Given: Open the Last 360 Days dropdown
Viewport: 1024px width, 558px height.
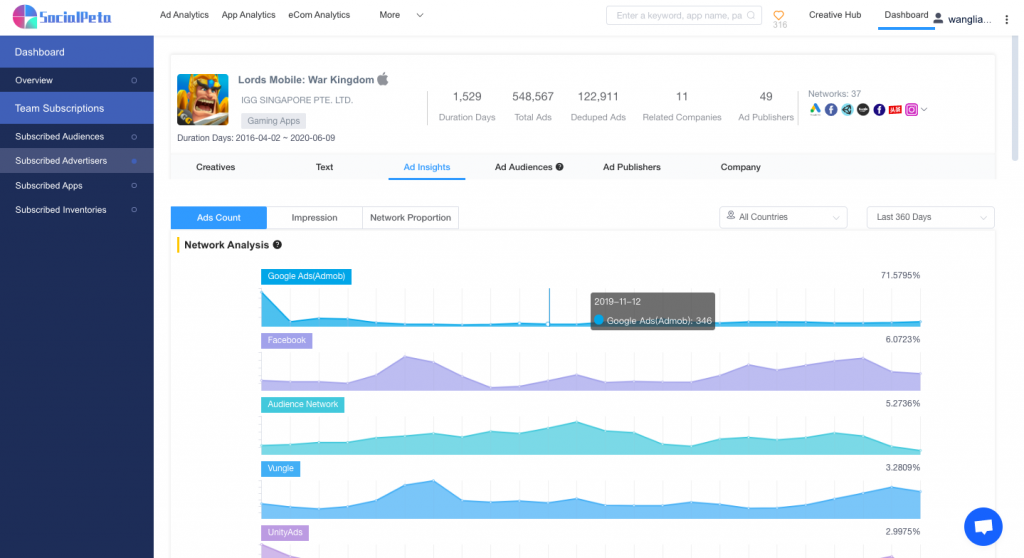Looking at the screenshot, I should 931,217.
